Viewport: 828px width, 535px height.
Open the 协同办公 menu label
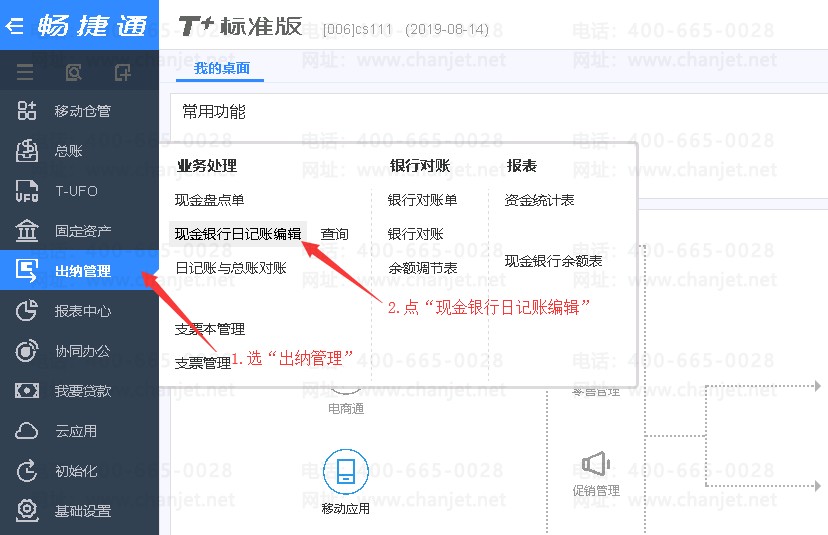(x=83, y=351)
